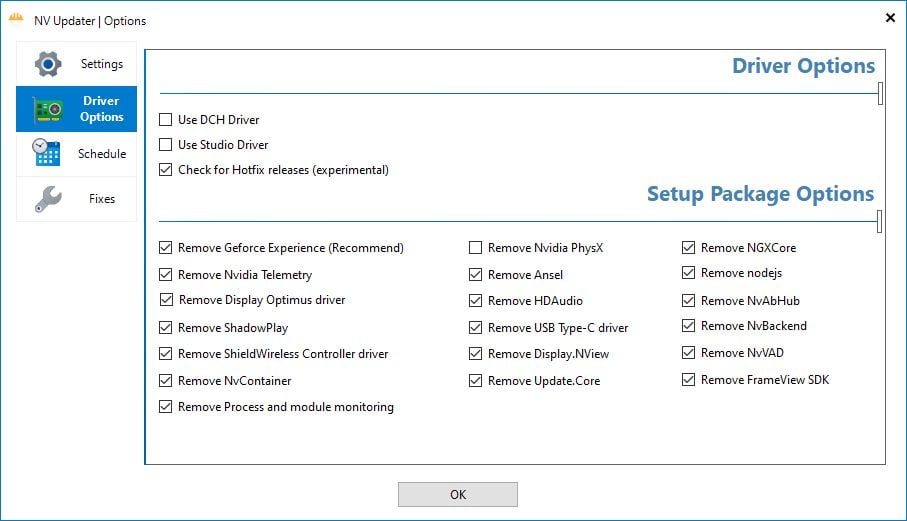Toggle Remove NGXCore checkbox
The image size is (907, 521).
point(688,248)
